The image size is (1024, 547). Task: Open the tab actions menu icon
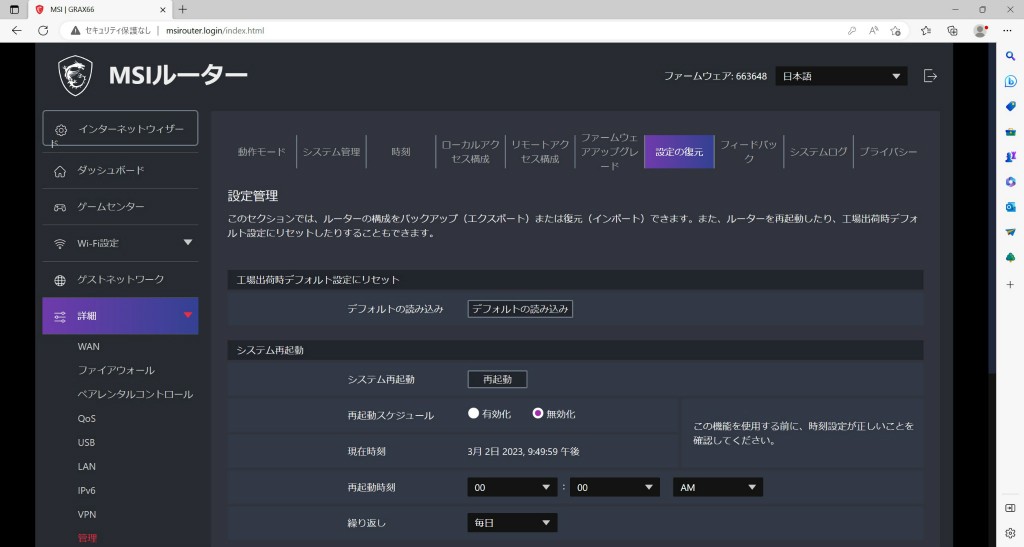coord(14,10)
